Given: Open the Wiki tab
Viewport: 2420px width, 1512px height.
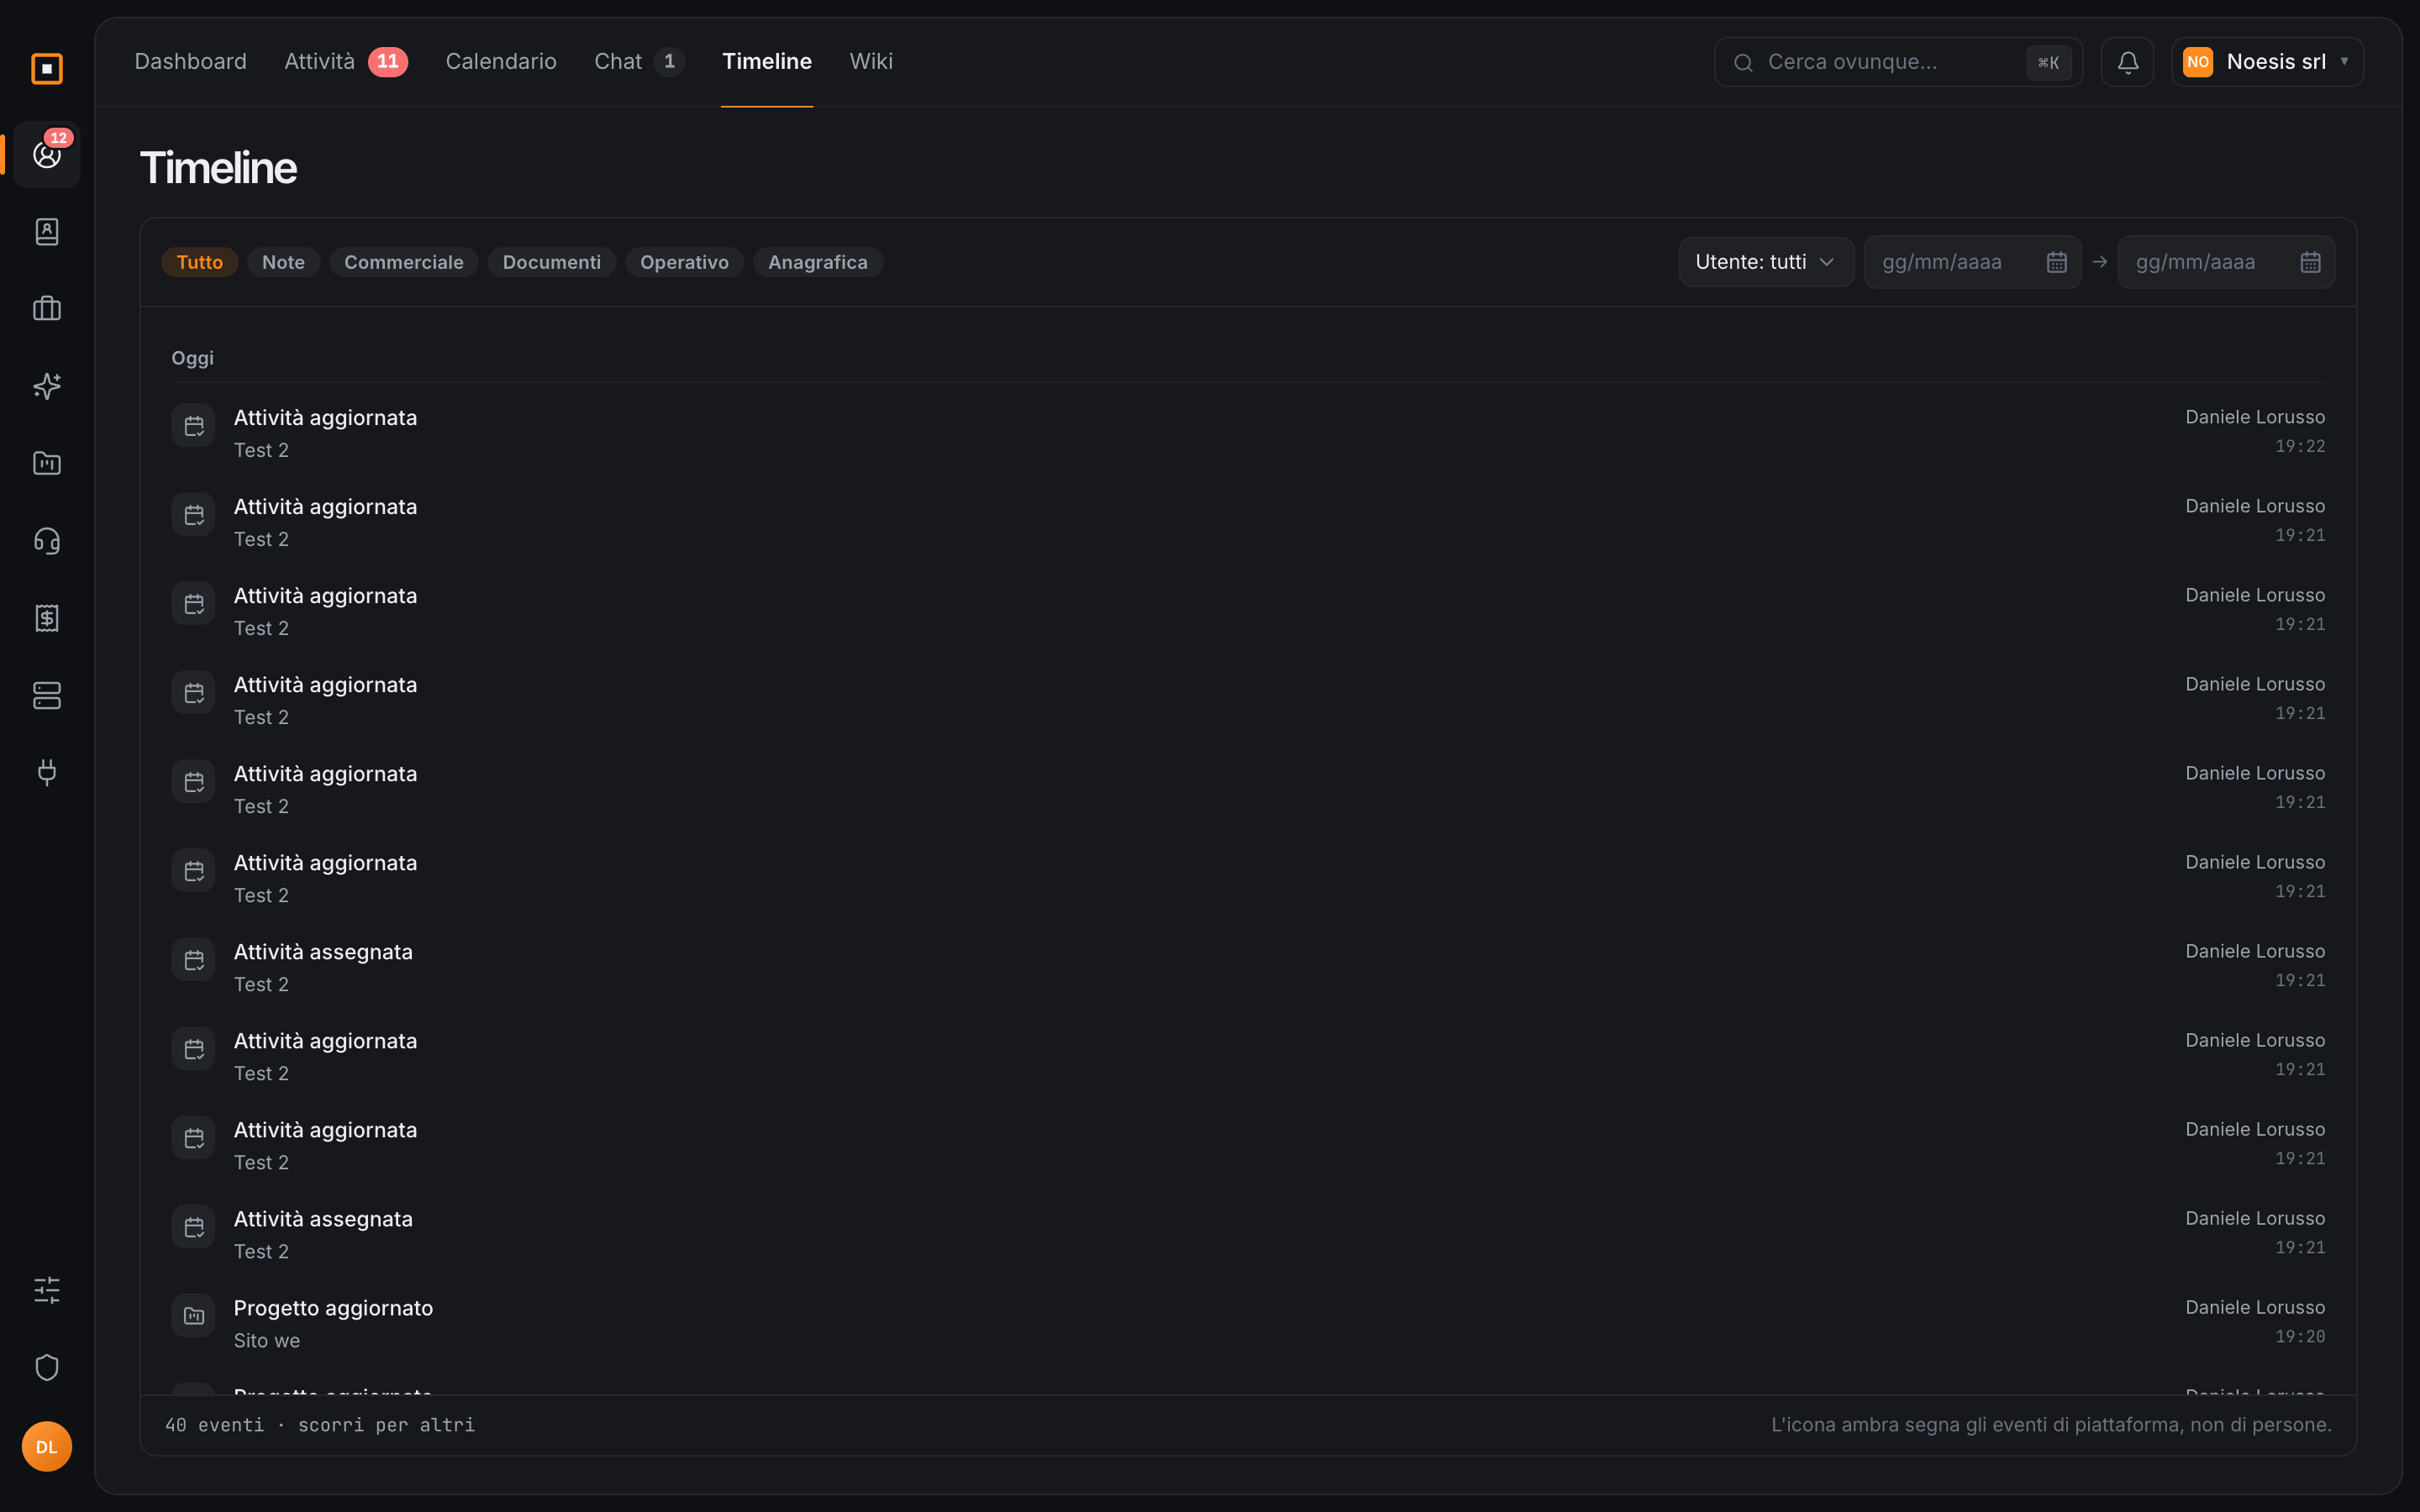Looking at the screenshot, I should click(871, 62).
